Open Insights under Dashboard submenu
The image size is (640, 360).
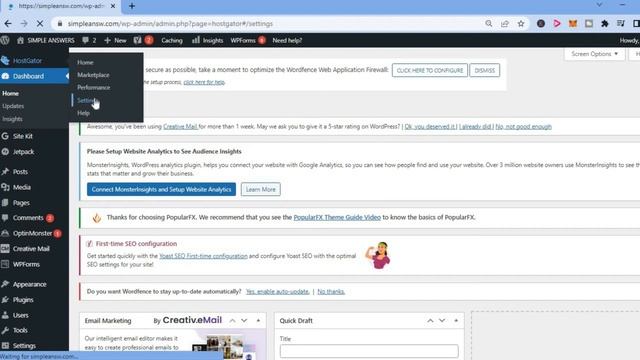[12, 119]
